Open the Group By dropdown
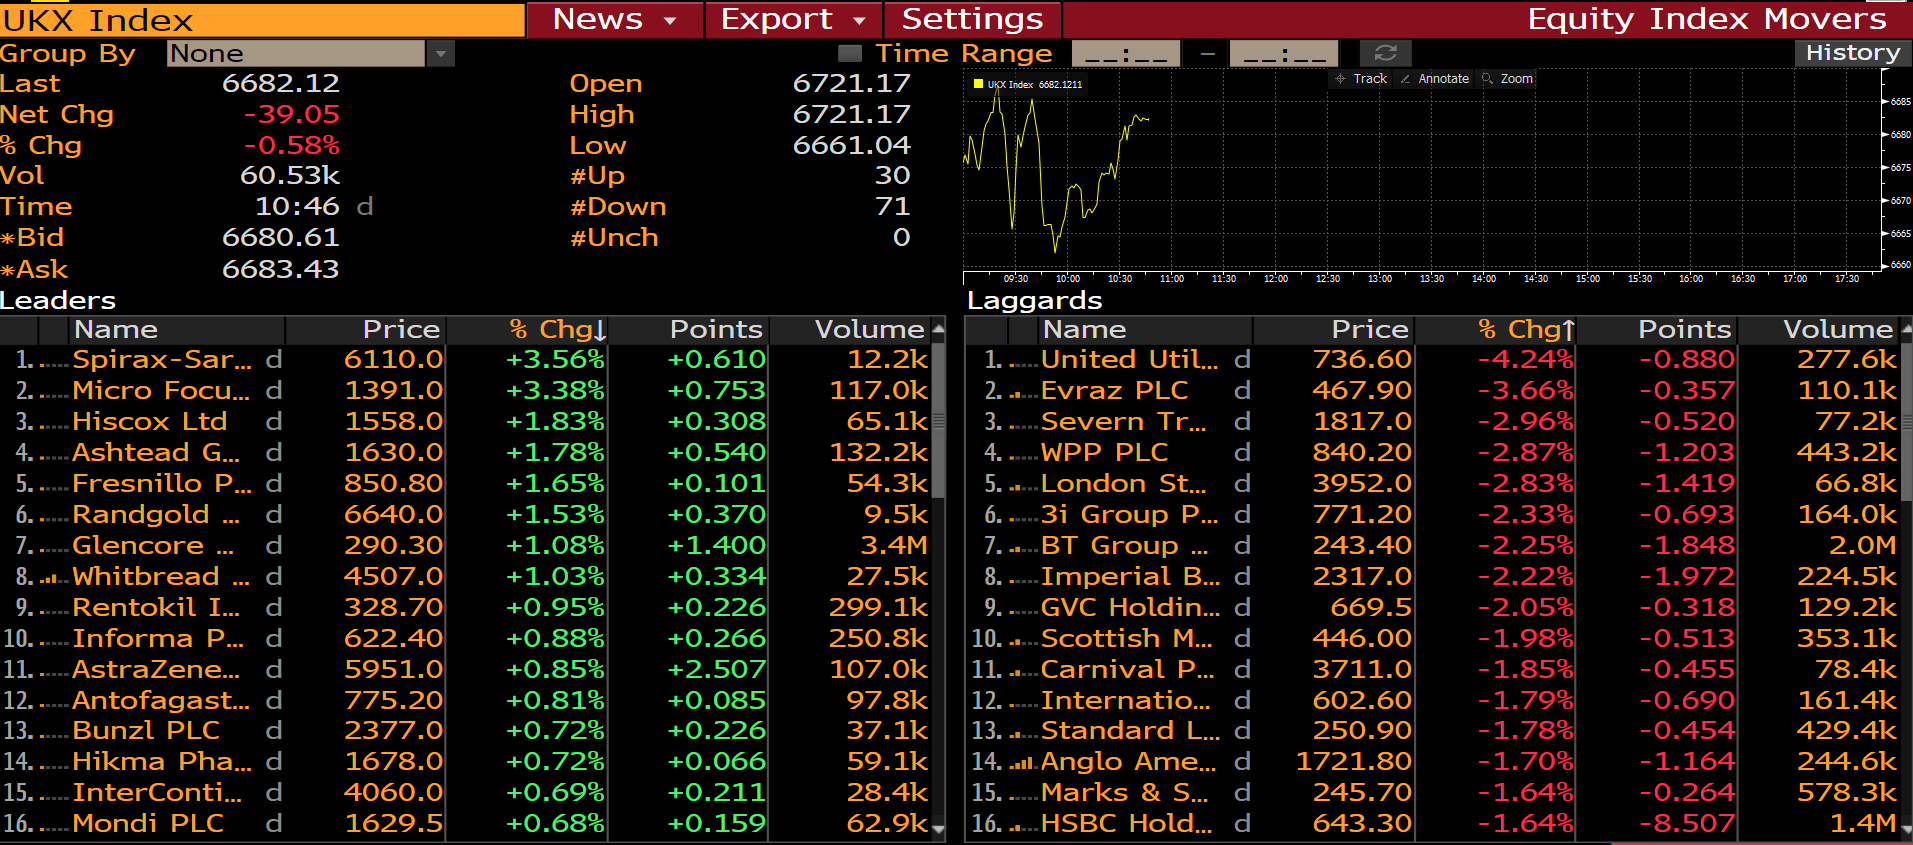 click(440, 53)
